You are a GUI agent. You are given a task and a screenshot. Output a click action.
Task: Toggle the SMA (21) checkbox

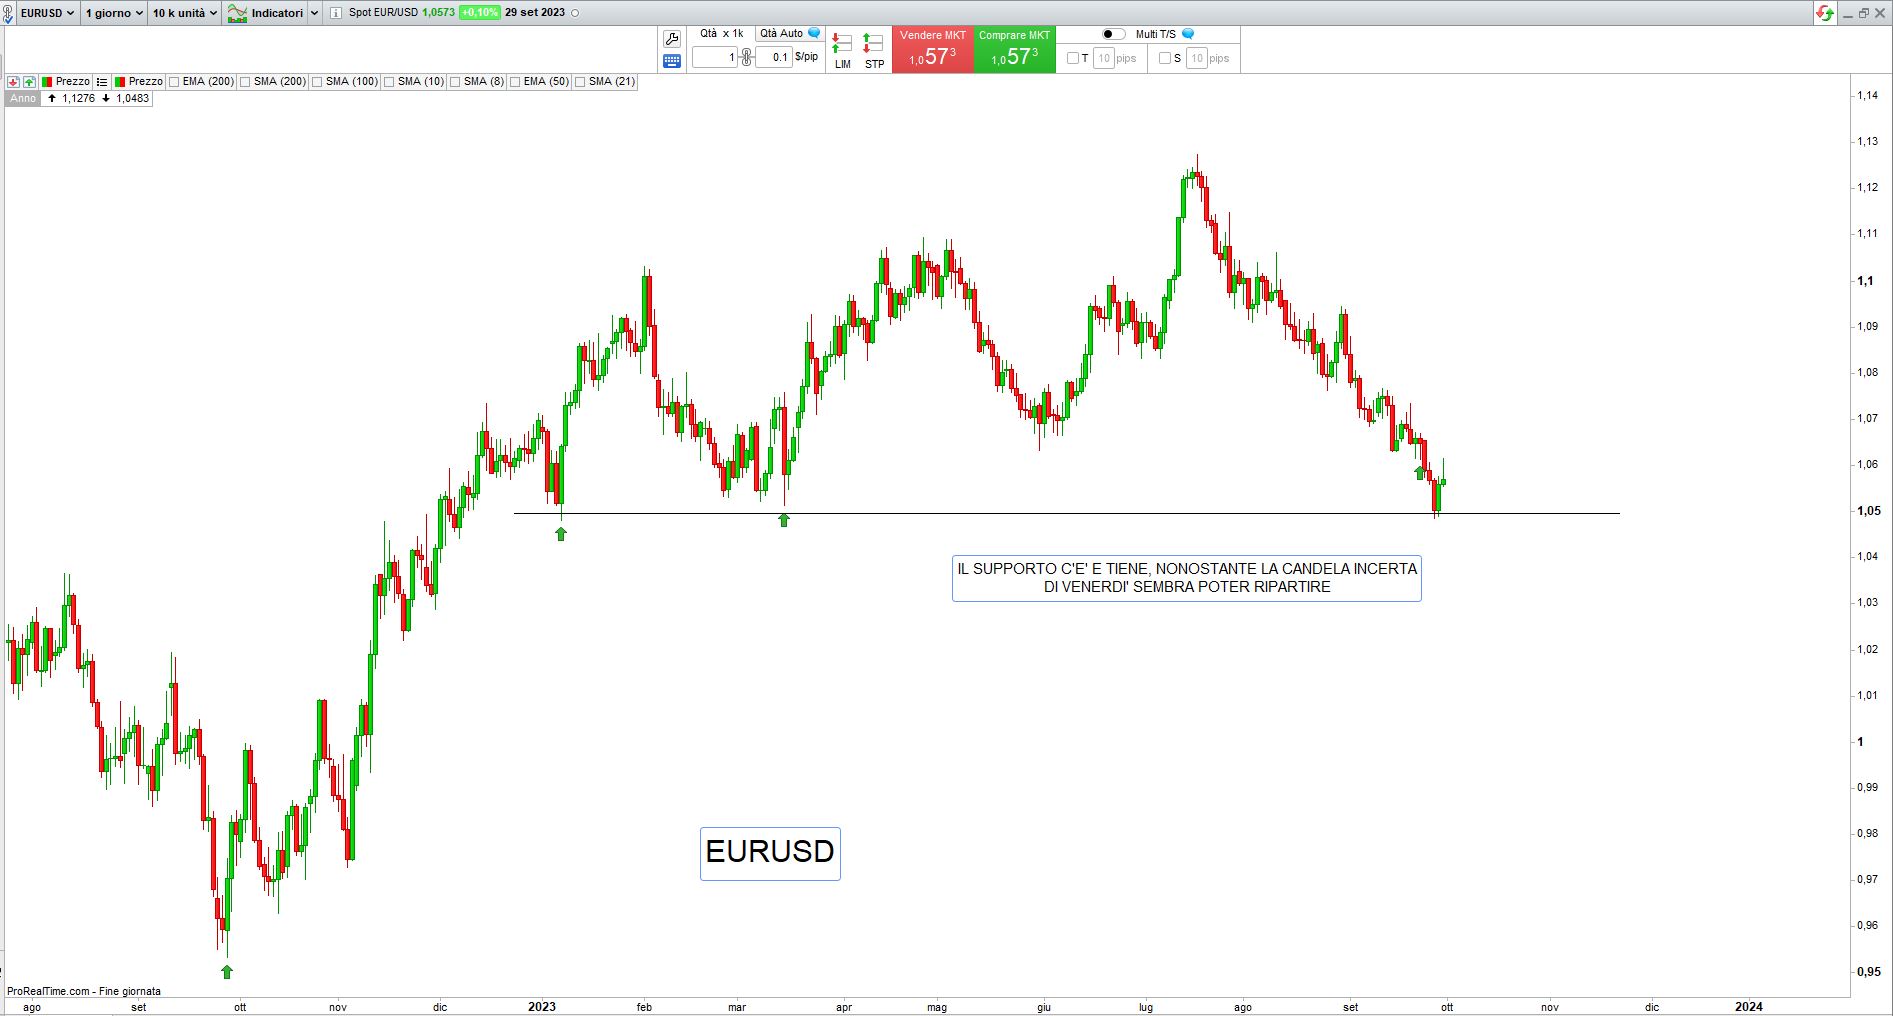580,82
